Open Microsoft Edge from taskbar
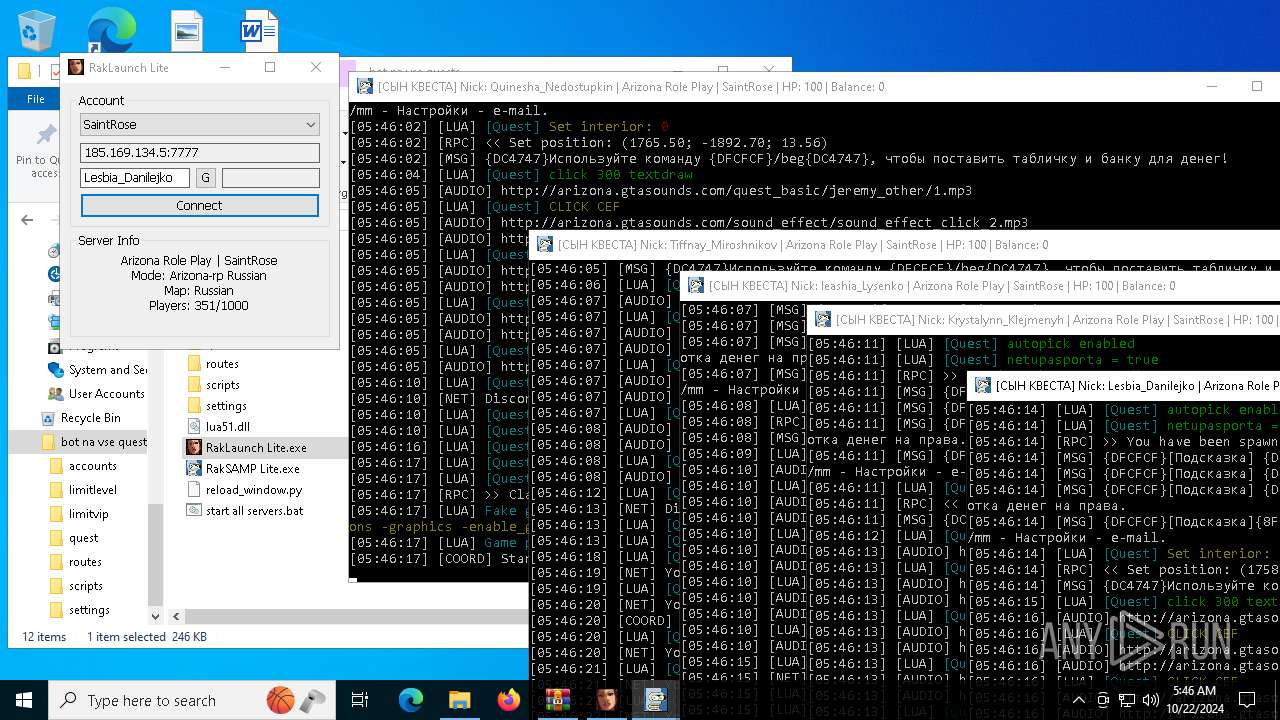Screen dimensions: 1280x720 [x=411, y=700]
